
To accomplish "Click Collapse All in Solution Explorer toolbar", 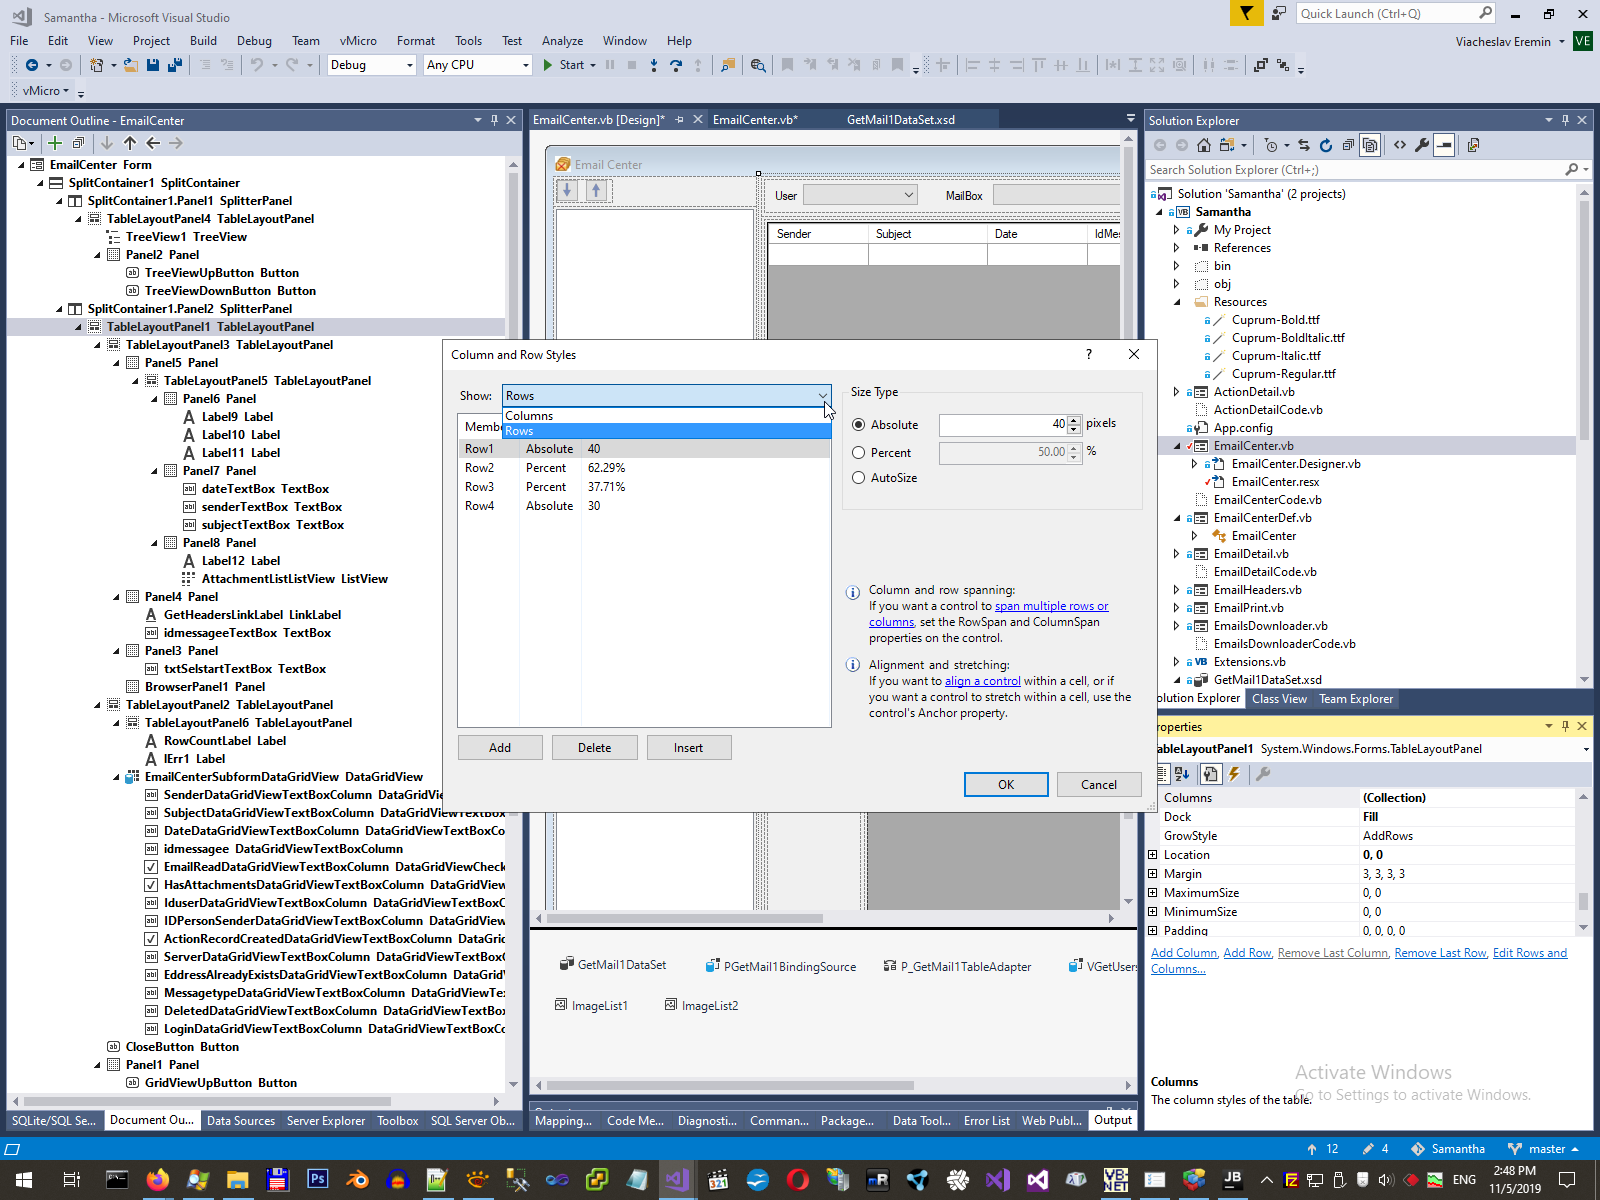I will click(1348, 145).
